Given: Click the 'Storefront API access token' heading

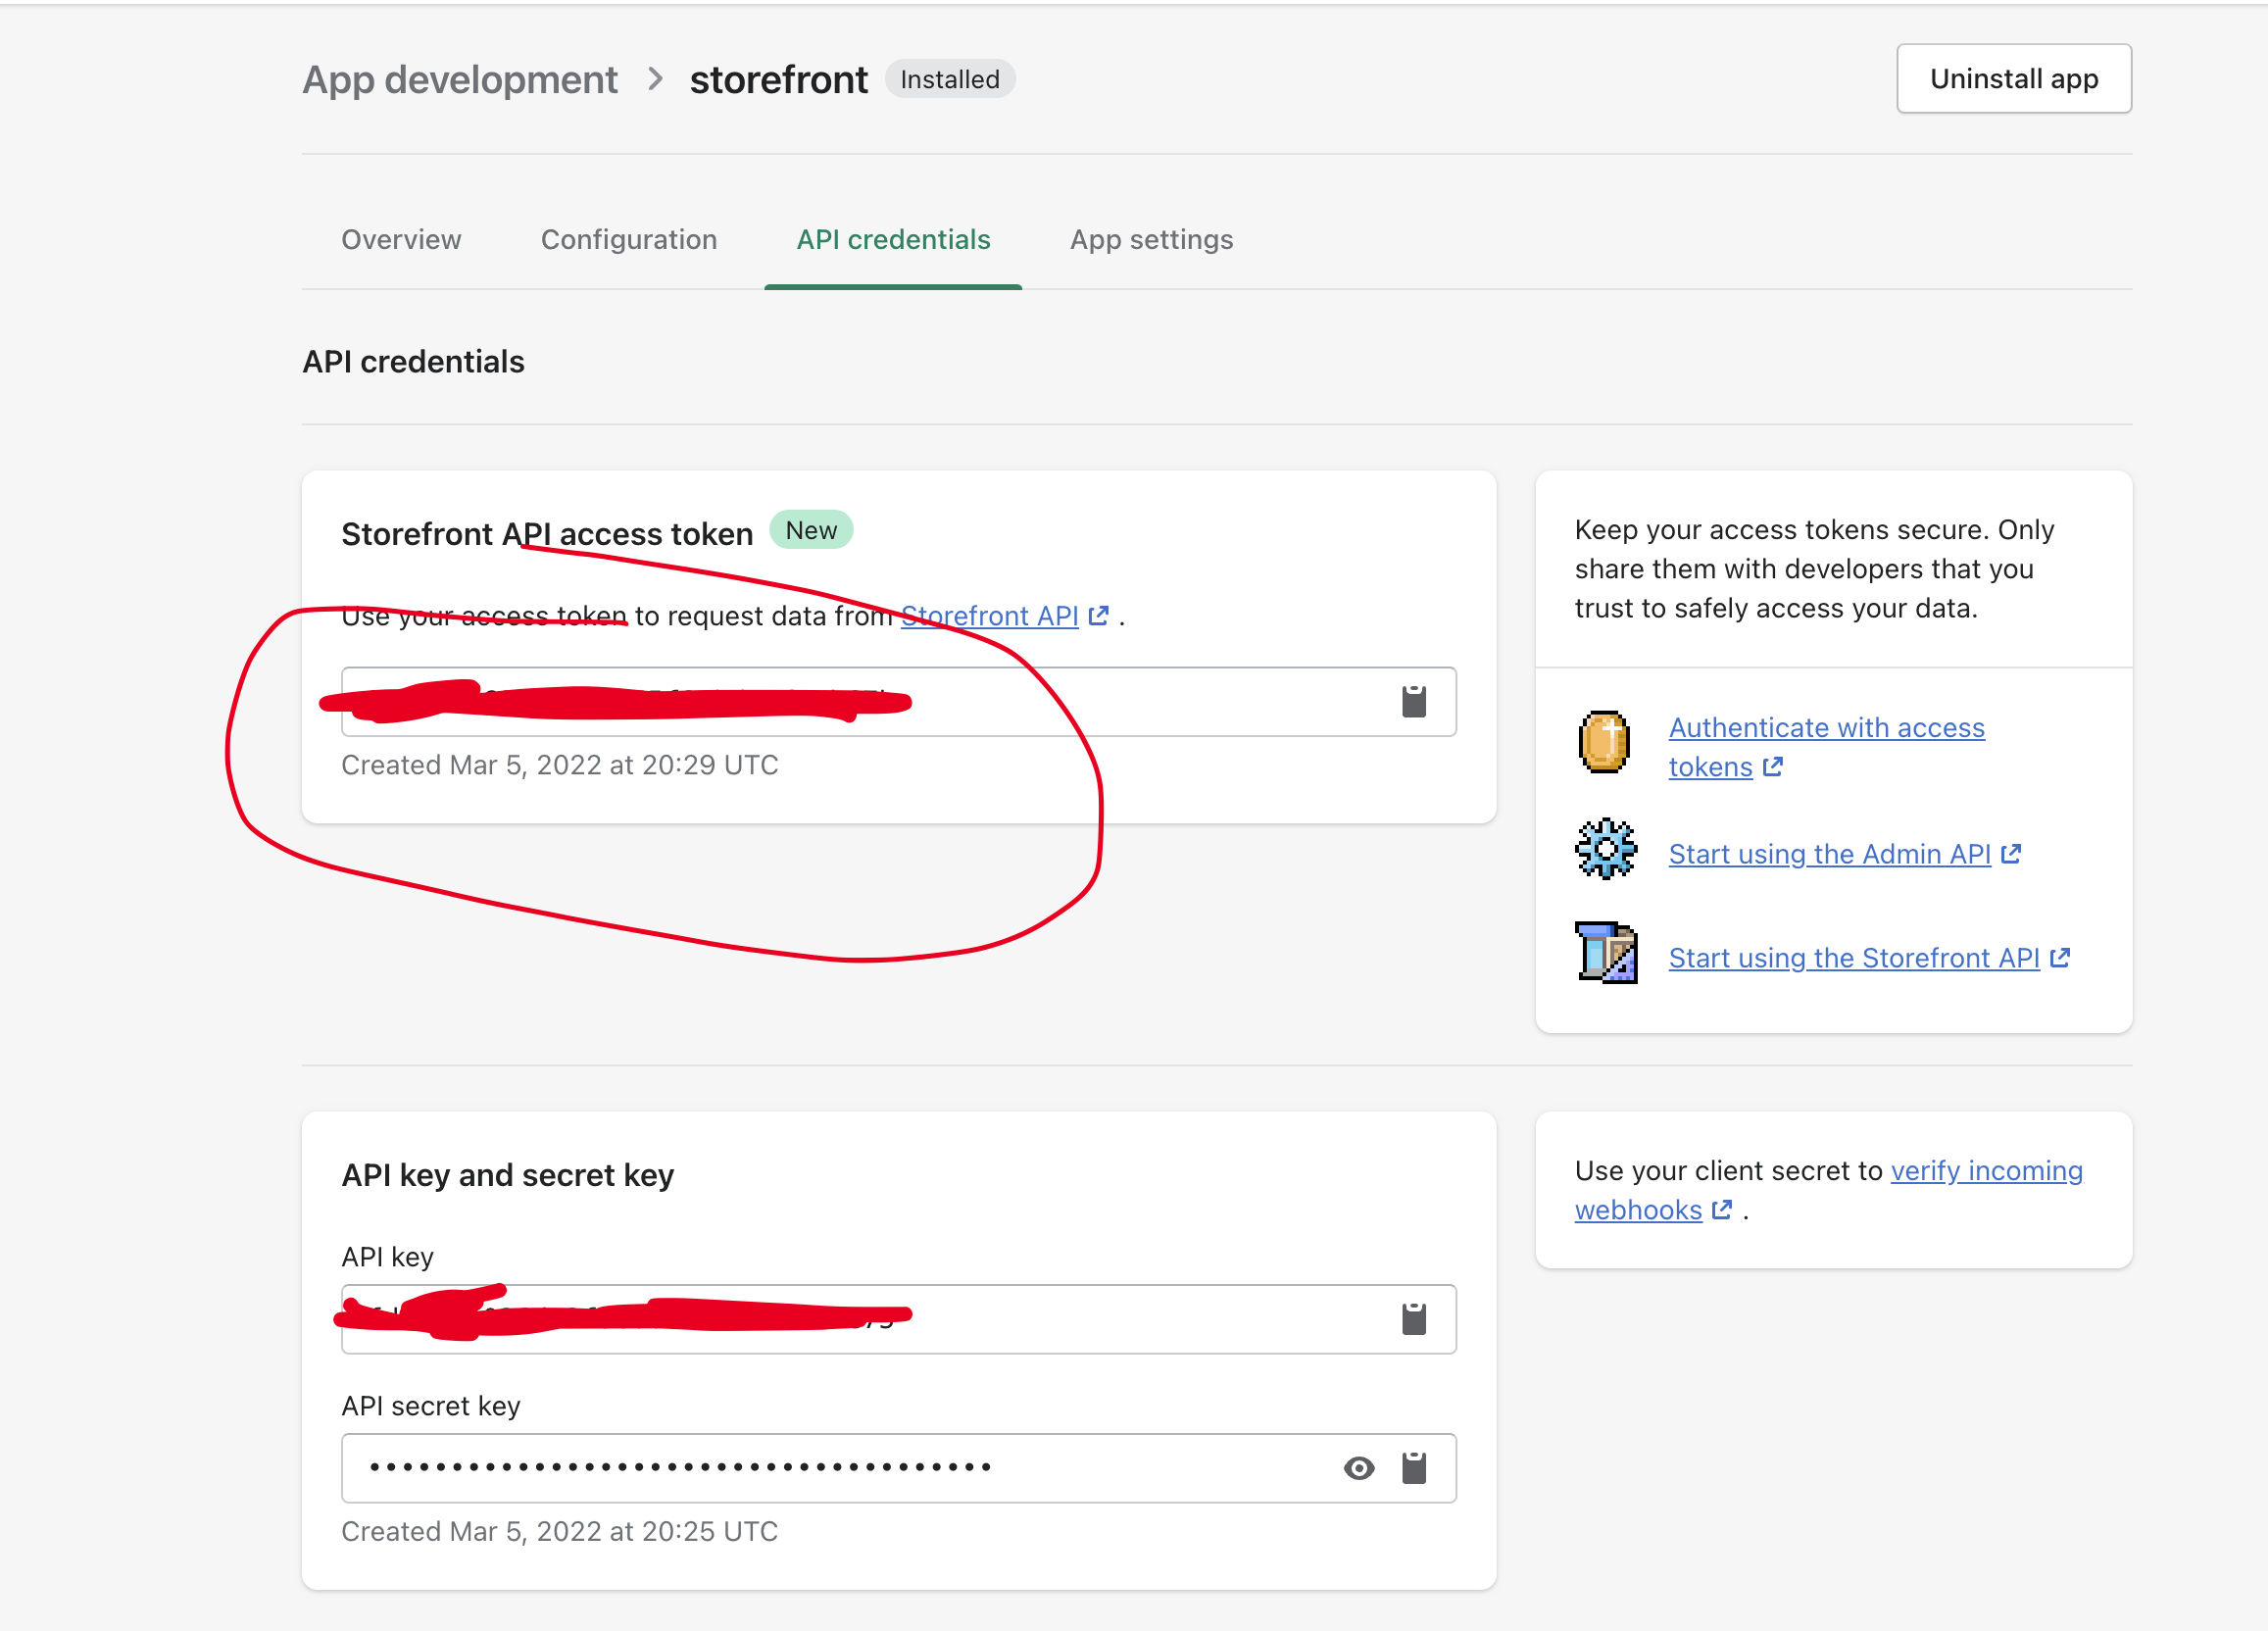Looking at the screenshot, I should 547,534.
